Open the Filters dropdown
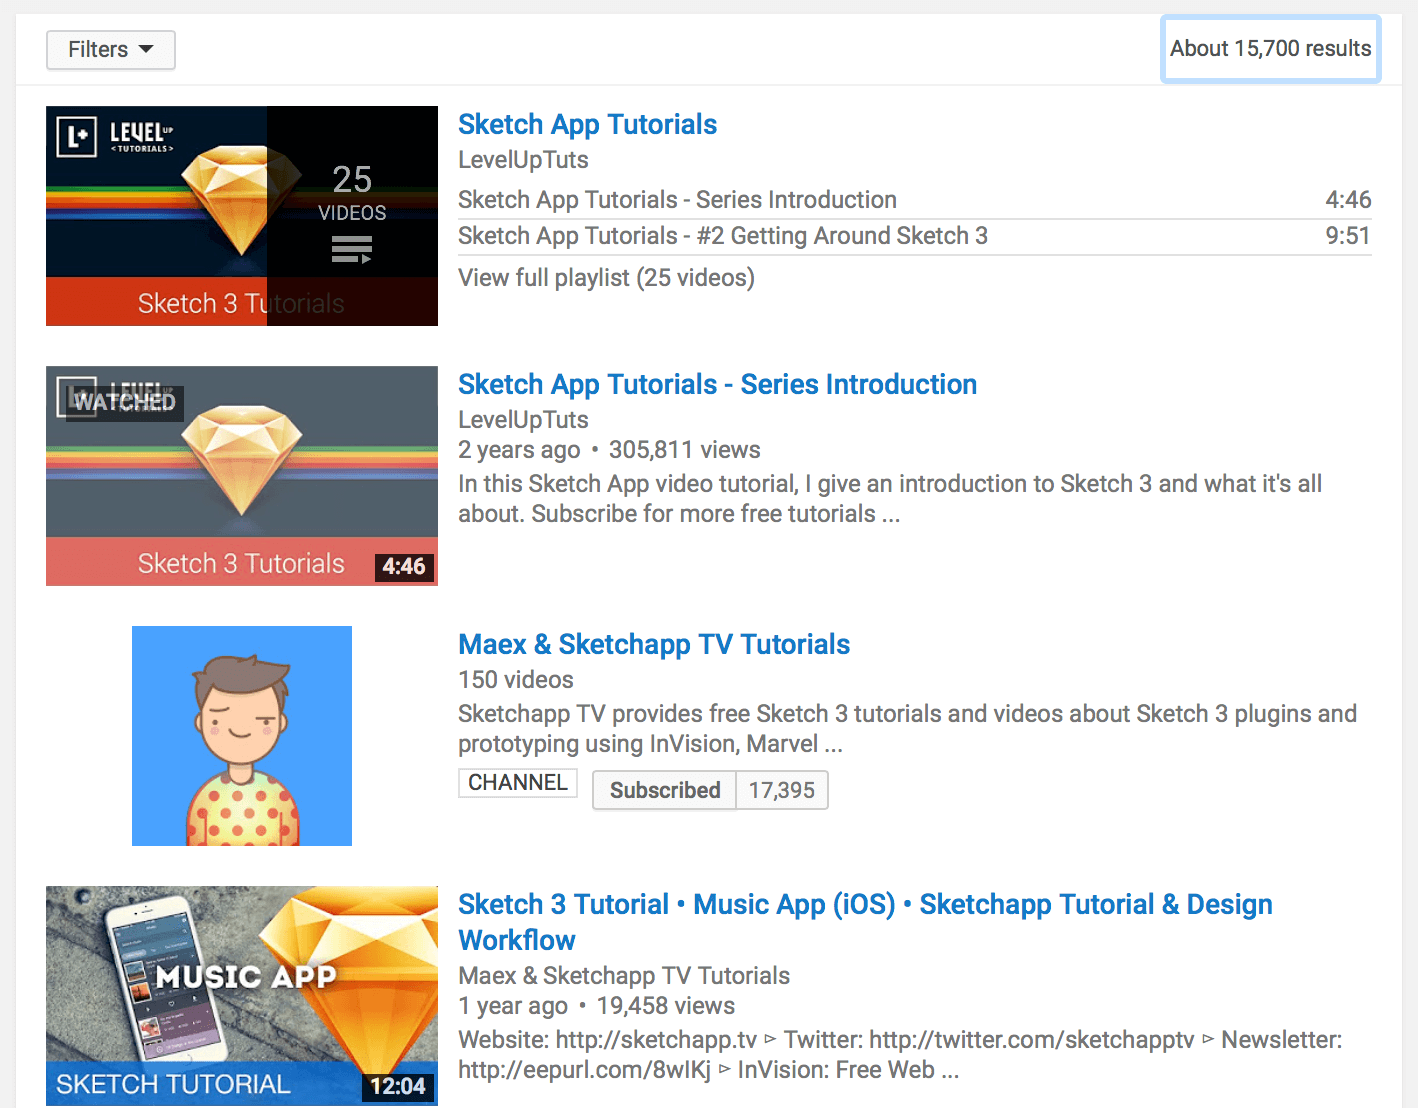 pos(110,50)
